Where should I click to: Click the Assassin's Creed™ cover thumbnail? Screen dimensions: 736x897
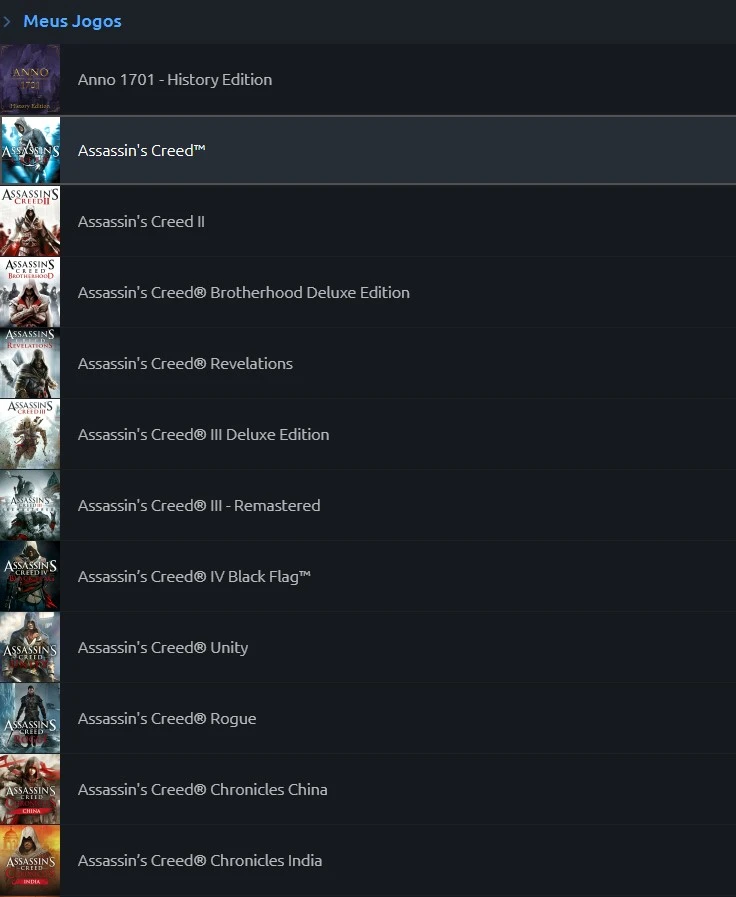tap(30, 150)
